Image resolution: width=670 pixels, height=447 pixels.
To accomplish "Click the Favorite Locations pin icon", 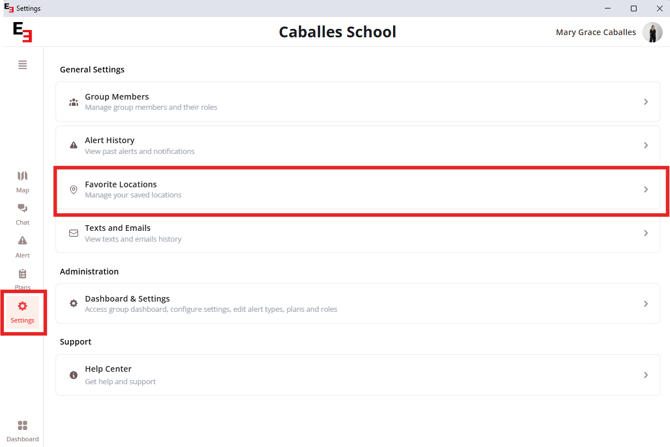I will (x=73, y=189).
